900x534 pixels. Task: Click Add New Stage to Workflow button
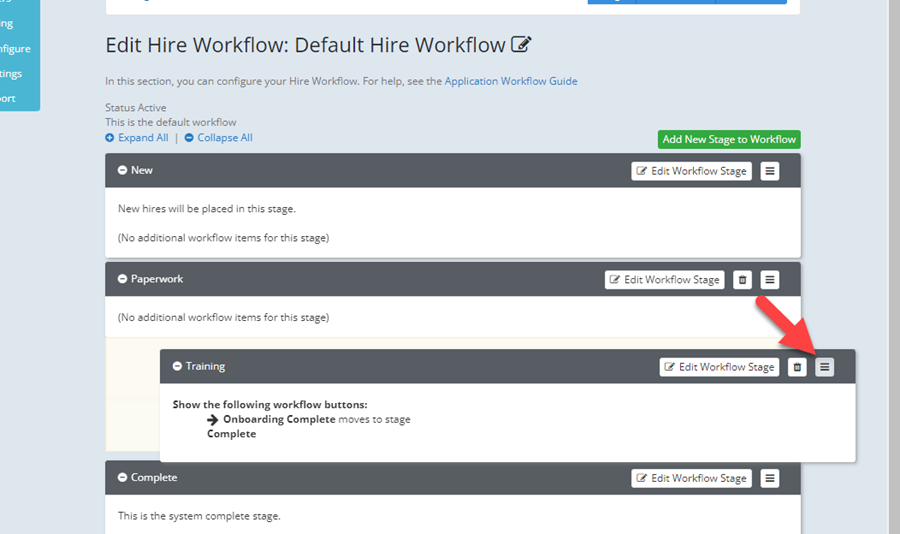(729, 140)
